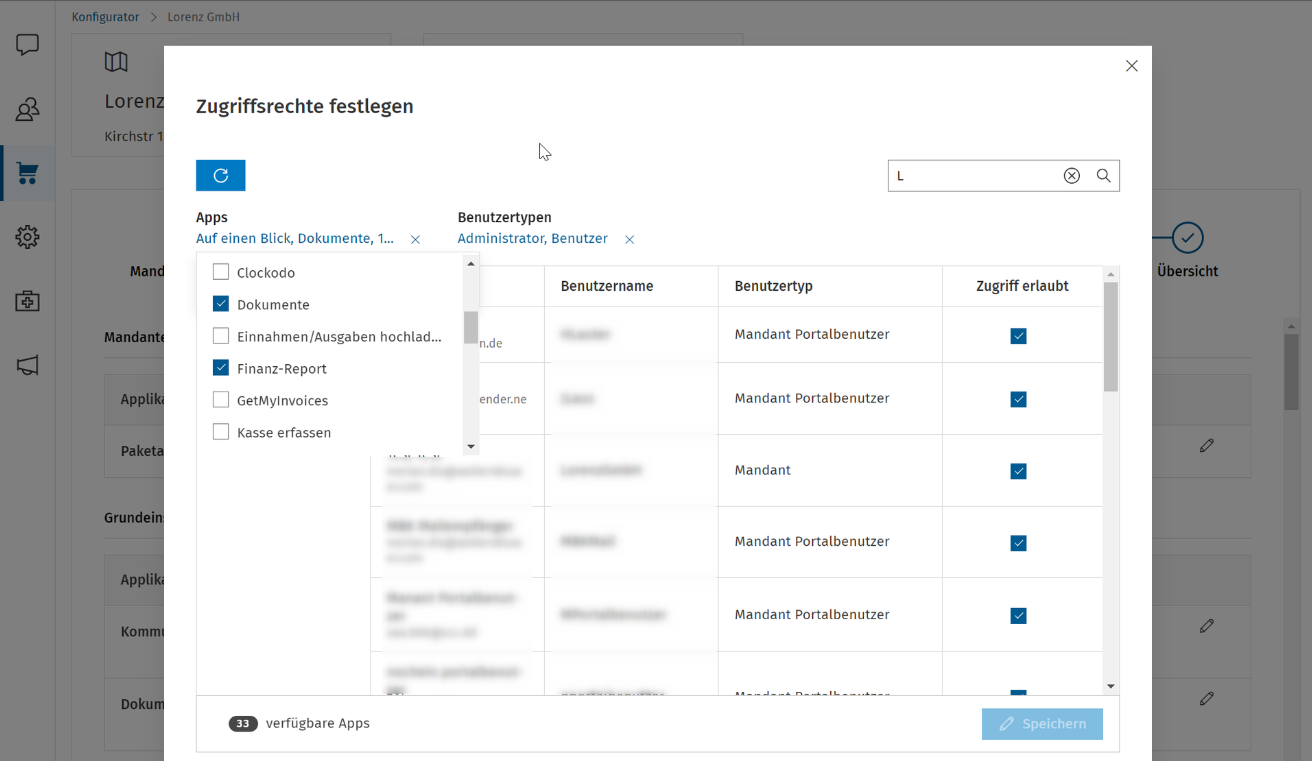This screenshot has height=761, width=1312.
Task: Remove the Benutzertypen filter selection
Action: (x=630, y=239)
